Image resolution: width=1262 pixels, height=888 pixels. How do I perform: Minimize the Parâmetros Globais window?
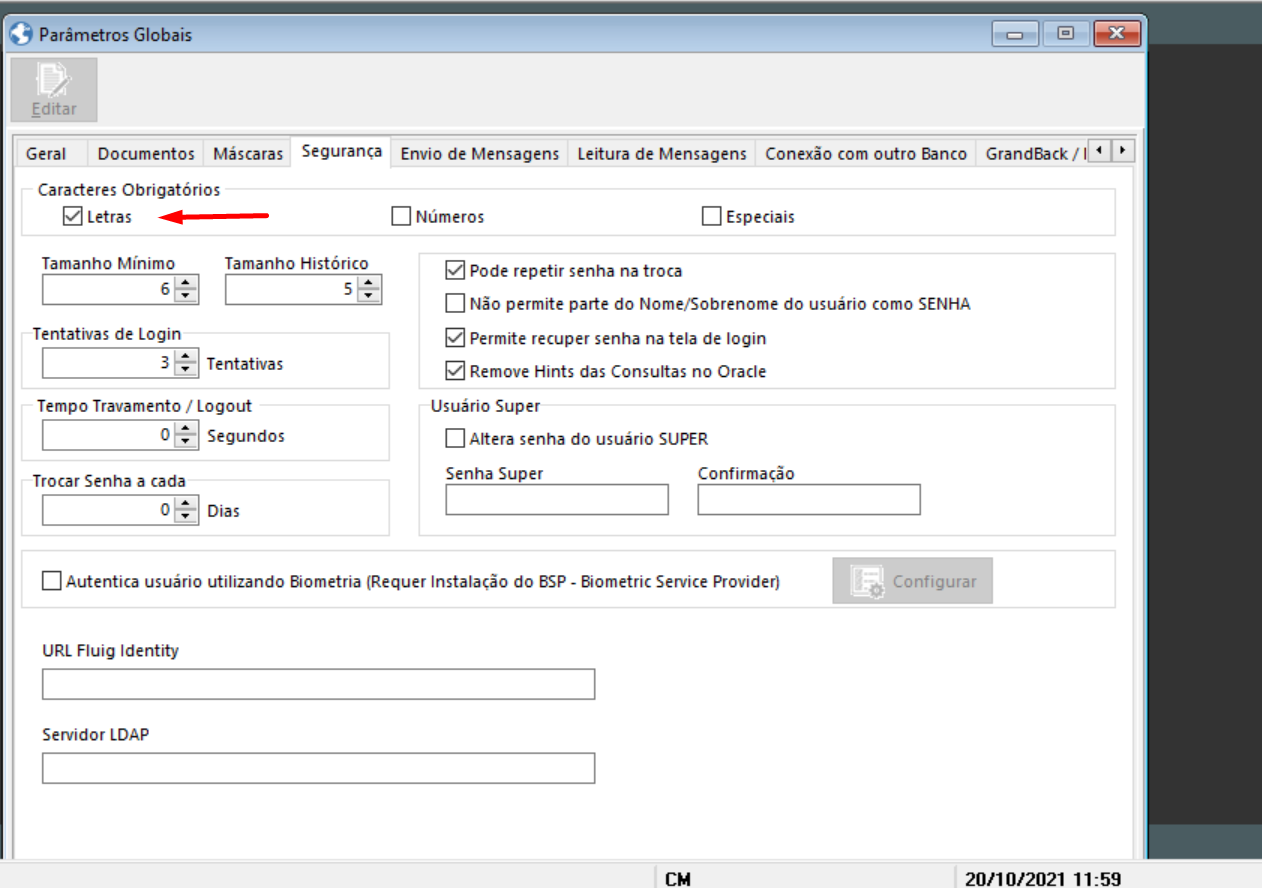pyautogui.click(x=1015, y=35)
